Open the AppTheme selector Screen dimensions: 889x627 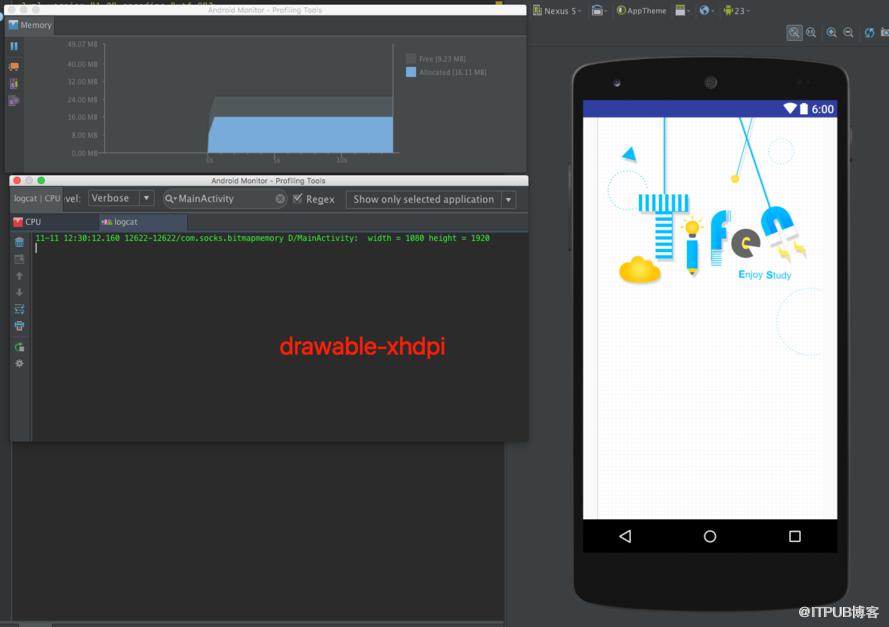(x=642, y=11)
